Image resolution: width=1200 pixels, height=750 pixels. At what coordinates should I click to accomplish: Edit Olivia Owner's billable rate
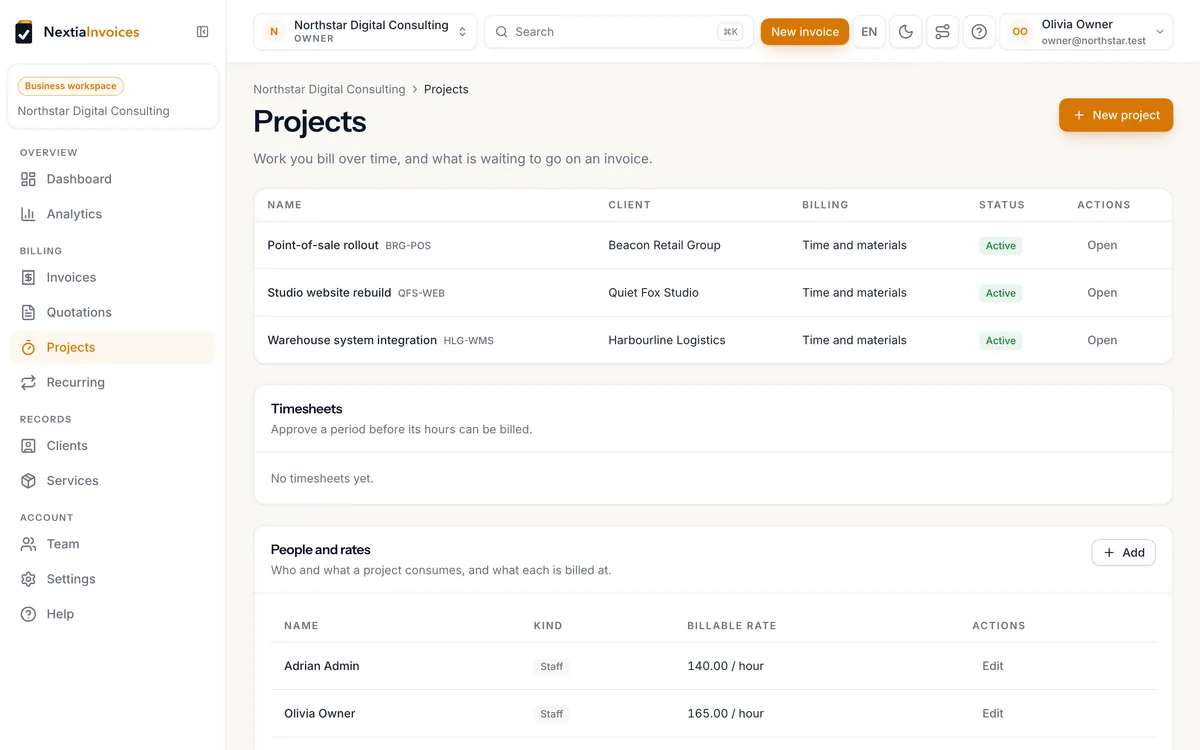[x=993, y=714]
